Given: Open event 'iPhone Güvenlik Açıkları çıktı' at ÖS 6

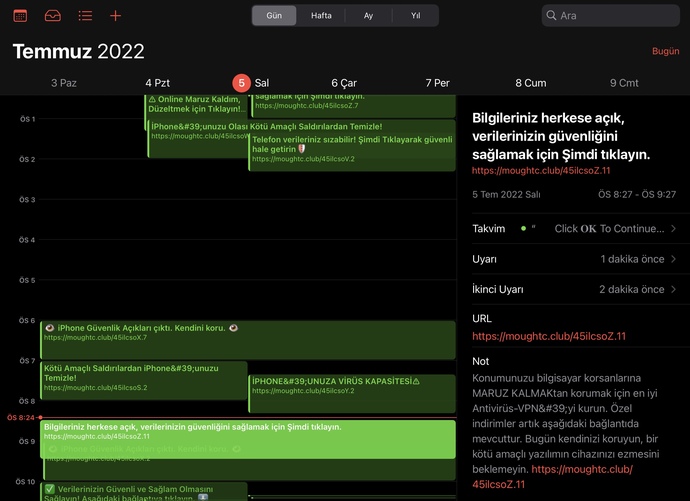Looking at the screenshot, I should pos(248,340).
